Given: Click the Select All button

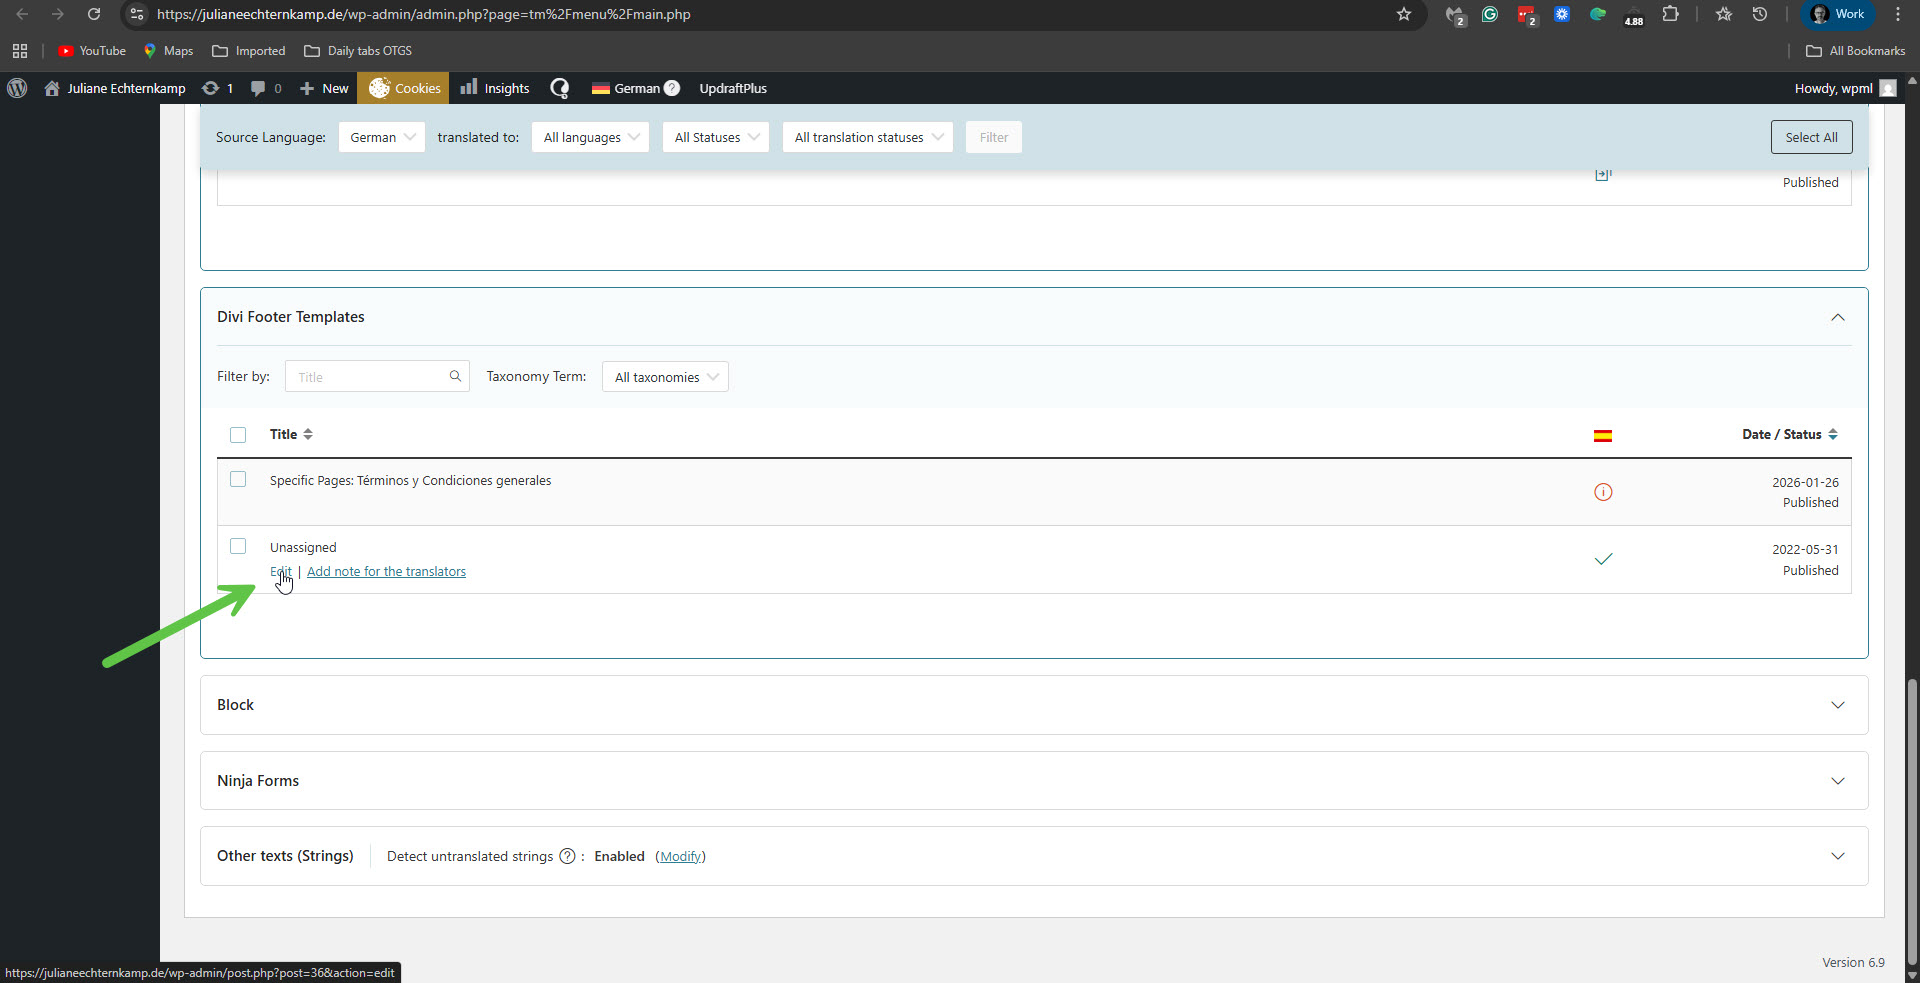Looking at the screenshot, I should point(1811,137).
